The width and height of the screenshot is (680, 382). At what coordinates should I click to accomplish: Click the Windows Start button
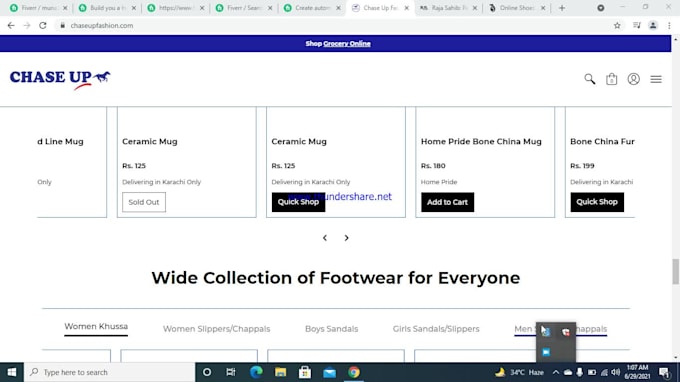12,372
